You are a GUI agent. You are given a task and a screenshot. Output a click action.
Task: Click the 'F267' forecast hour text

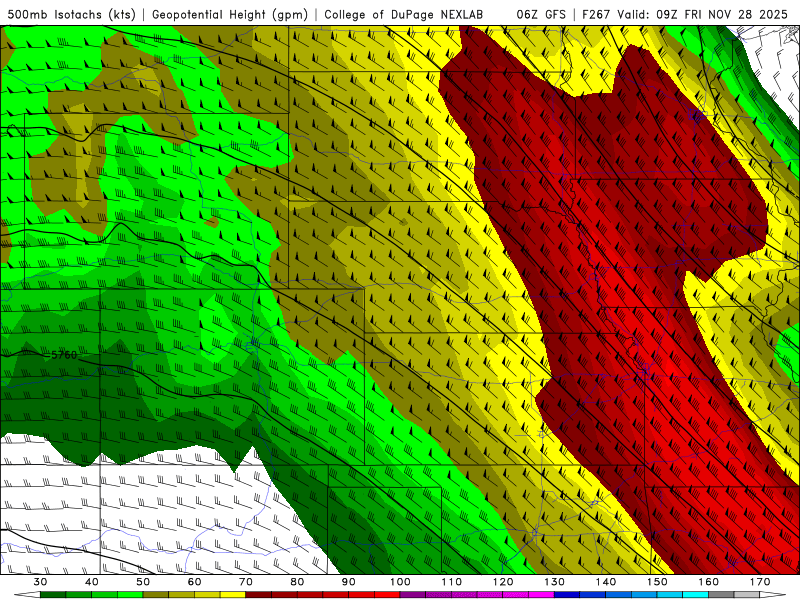point(596,14)
